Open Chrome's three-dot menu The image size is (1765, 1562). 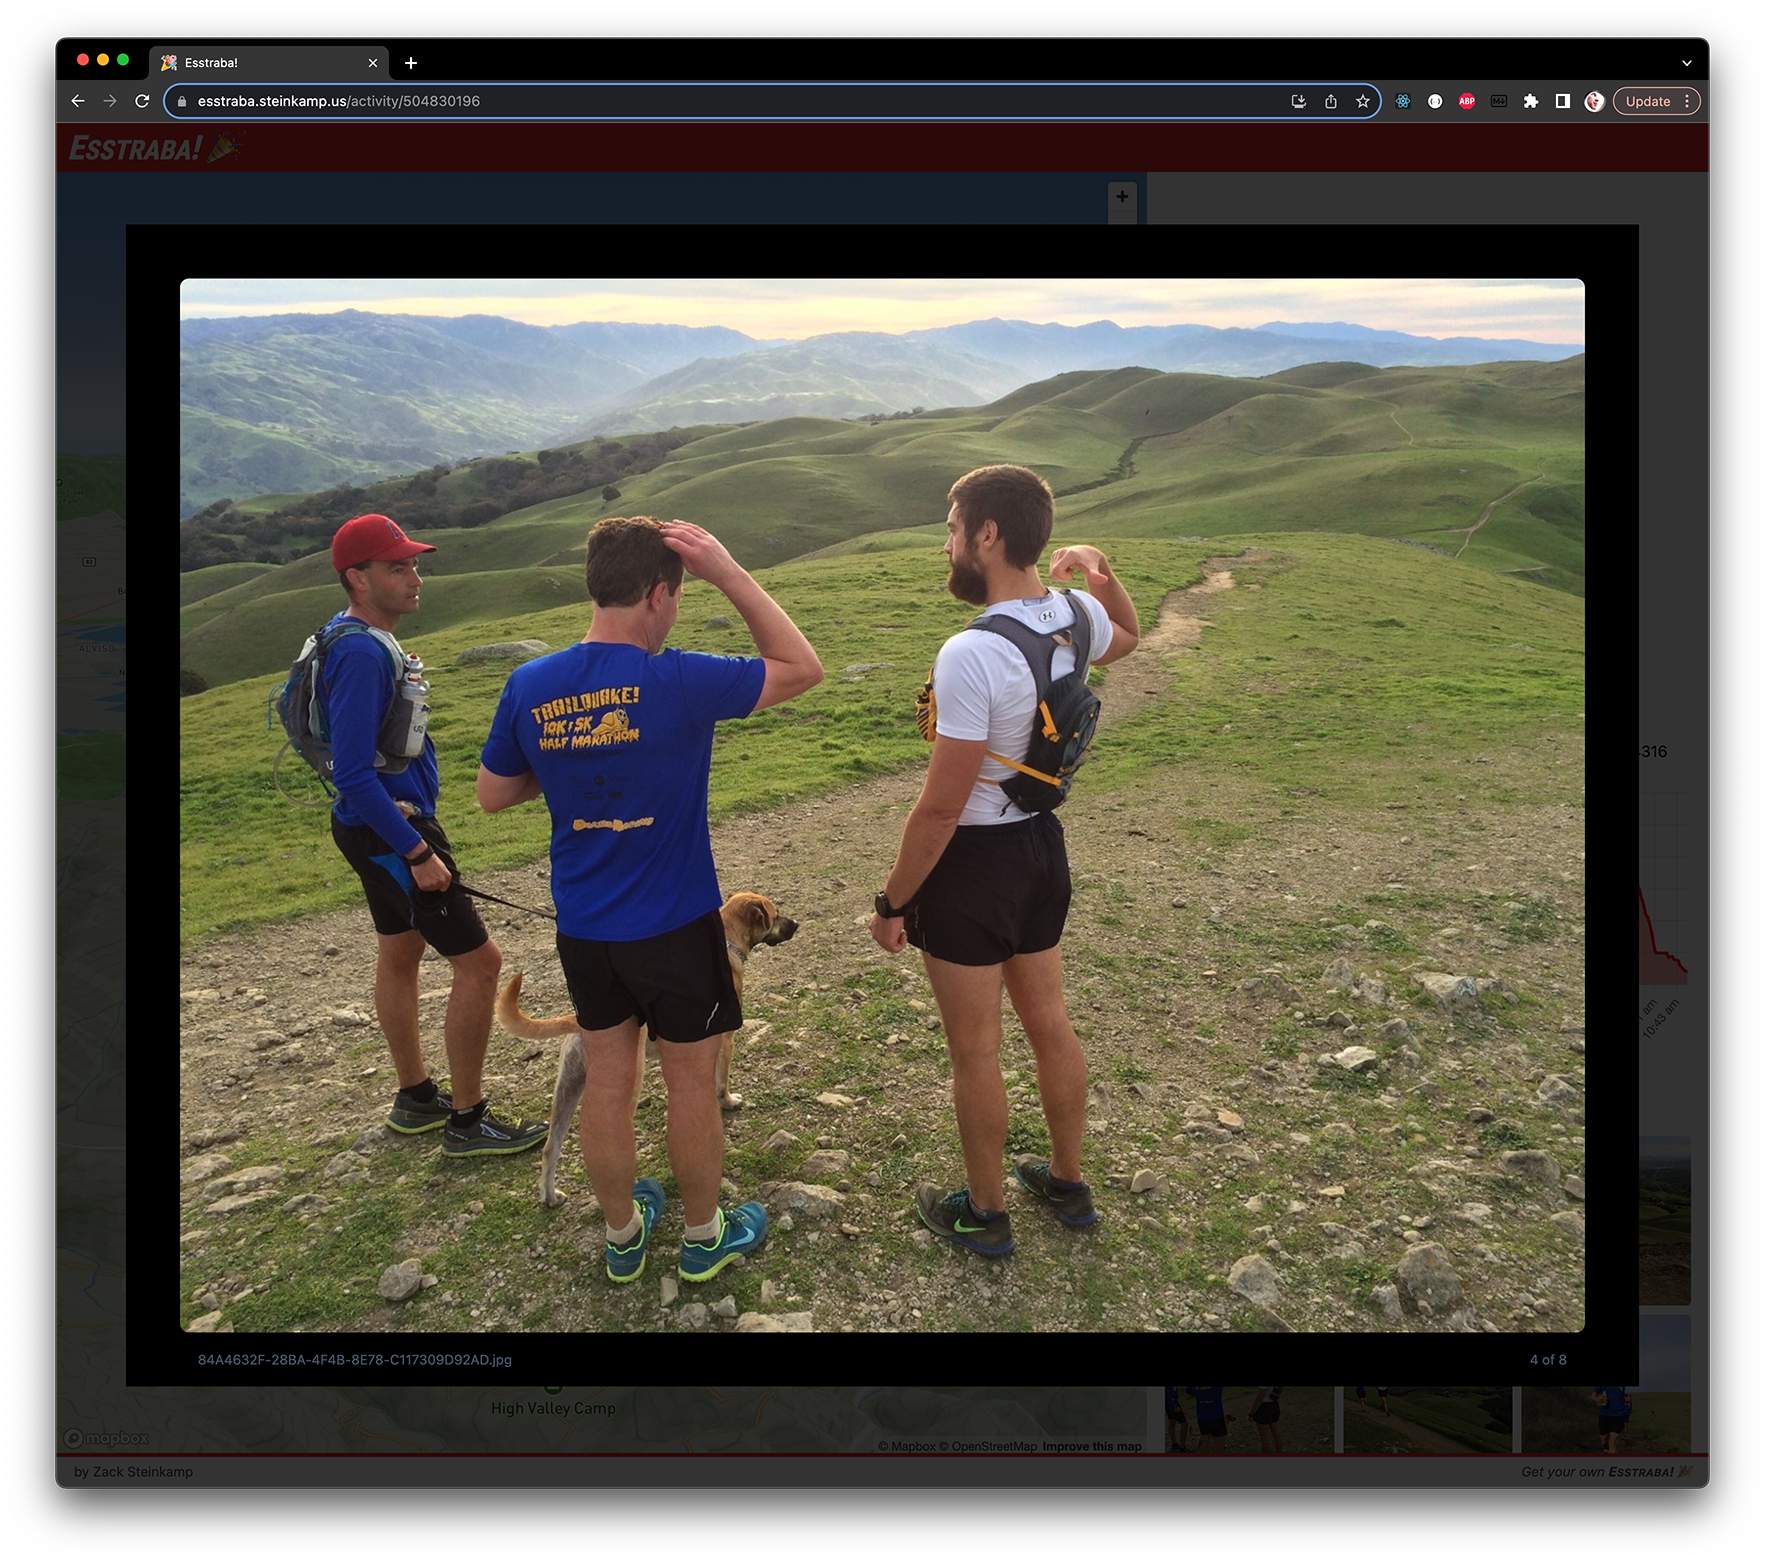1687,101
